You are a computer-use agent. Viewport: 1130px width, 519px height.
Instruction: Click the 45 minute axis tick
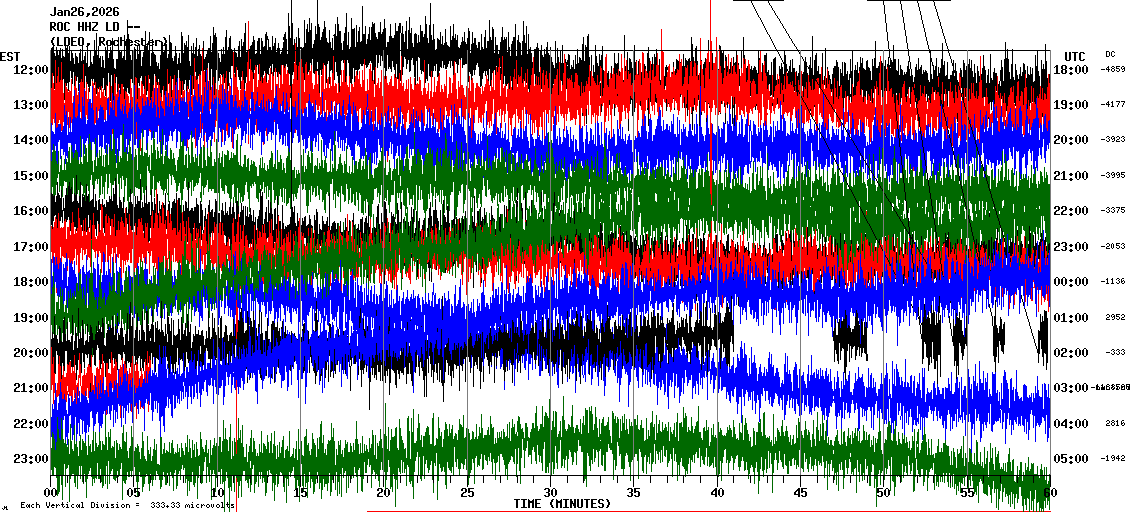800,493
